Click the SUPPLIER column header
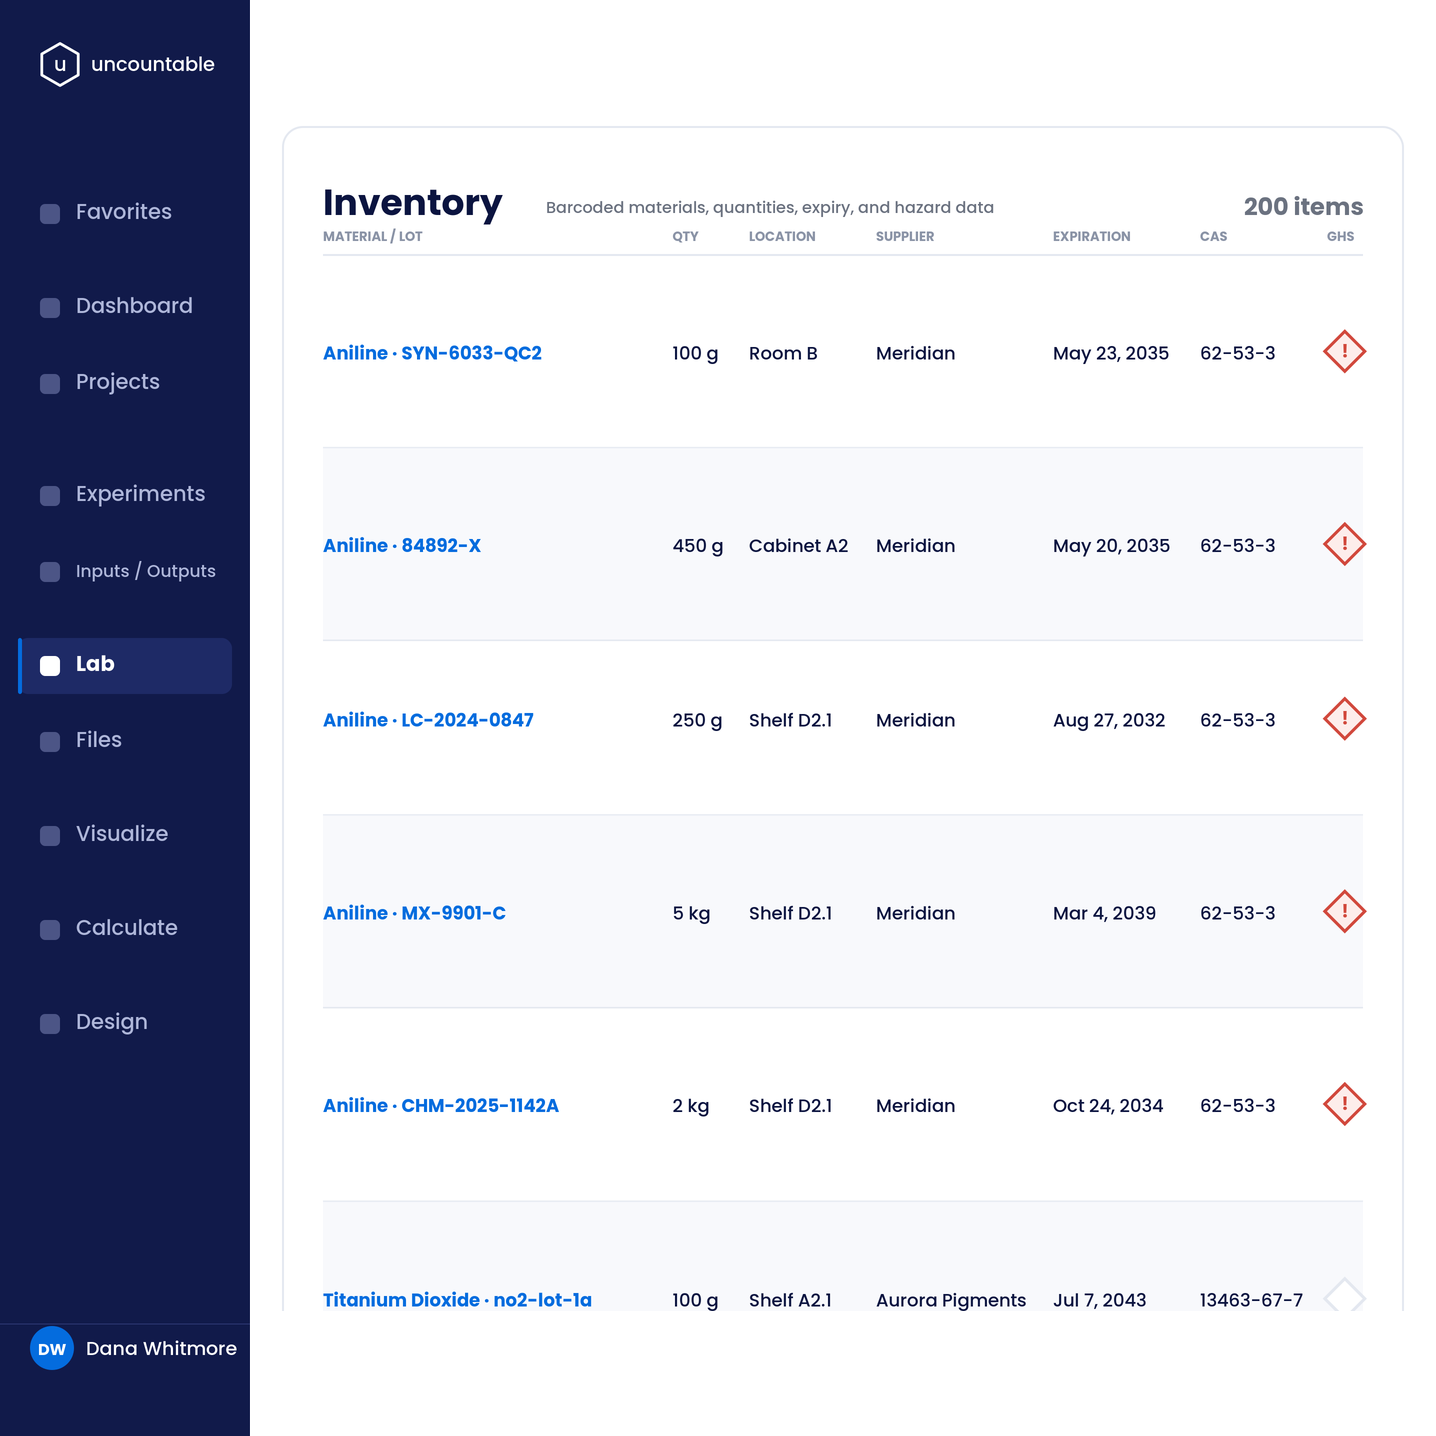 click(905, 237)
